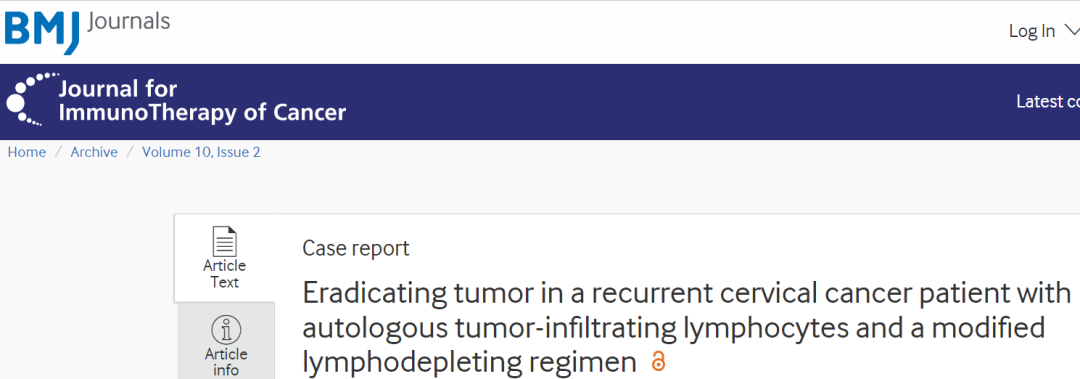
Task: Open the Archive breadcrumb link
Action: point(94,152)
